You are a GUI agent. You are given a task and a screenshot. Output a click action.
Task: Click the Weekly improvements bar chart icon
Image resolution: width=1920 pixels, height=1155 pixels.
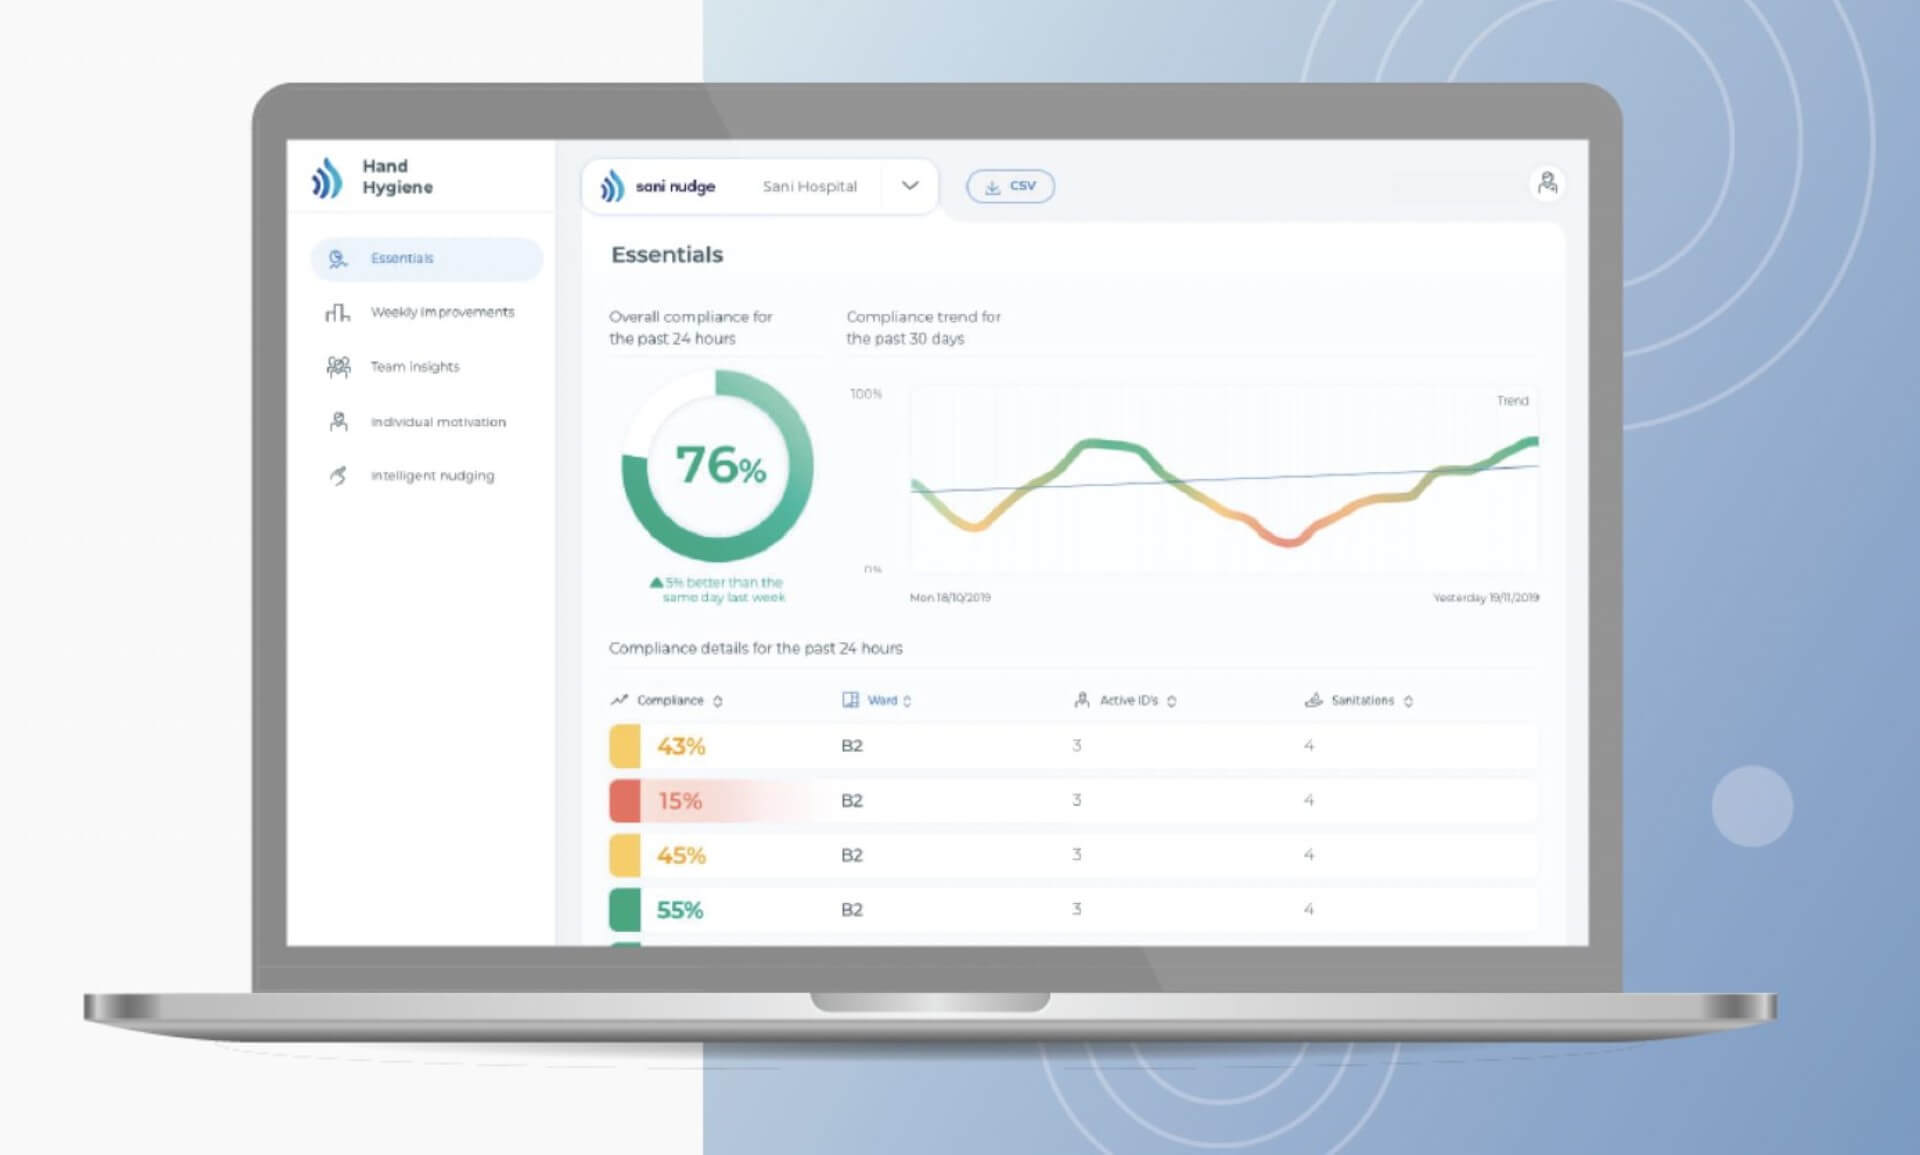[x=338, y=313]
